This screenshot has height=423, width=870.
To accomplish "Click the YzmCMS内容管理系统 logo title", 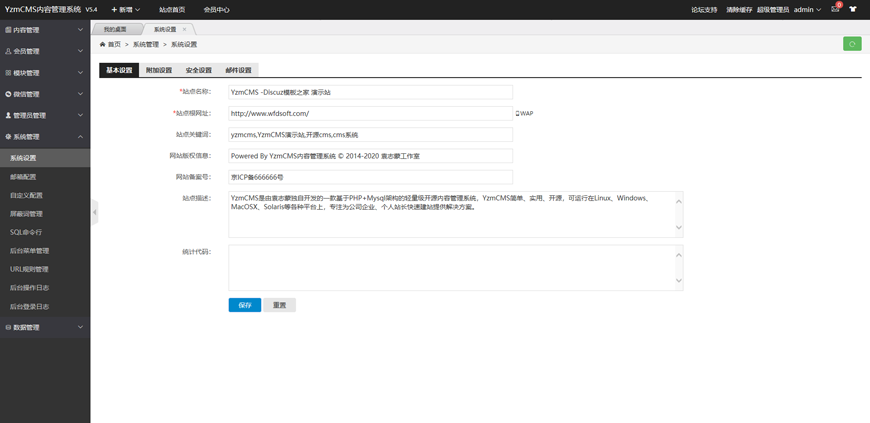I will (43, 9).
